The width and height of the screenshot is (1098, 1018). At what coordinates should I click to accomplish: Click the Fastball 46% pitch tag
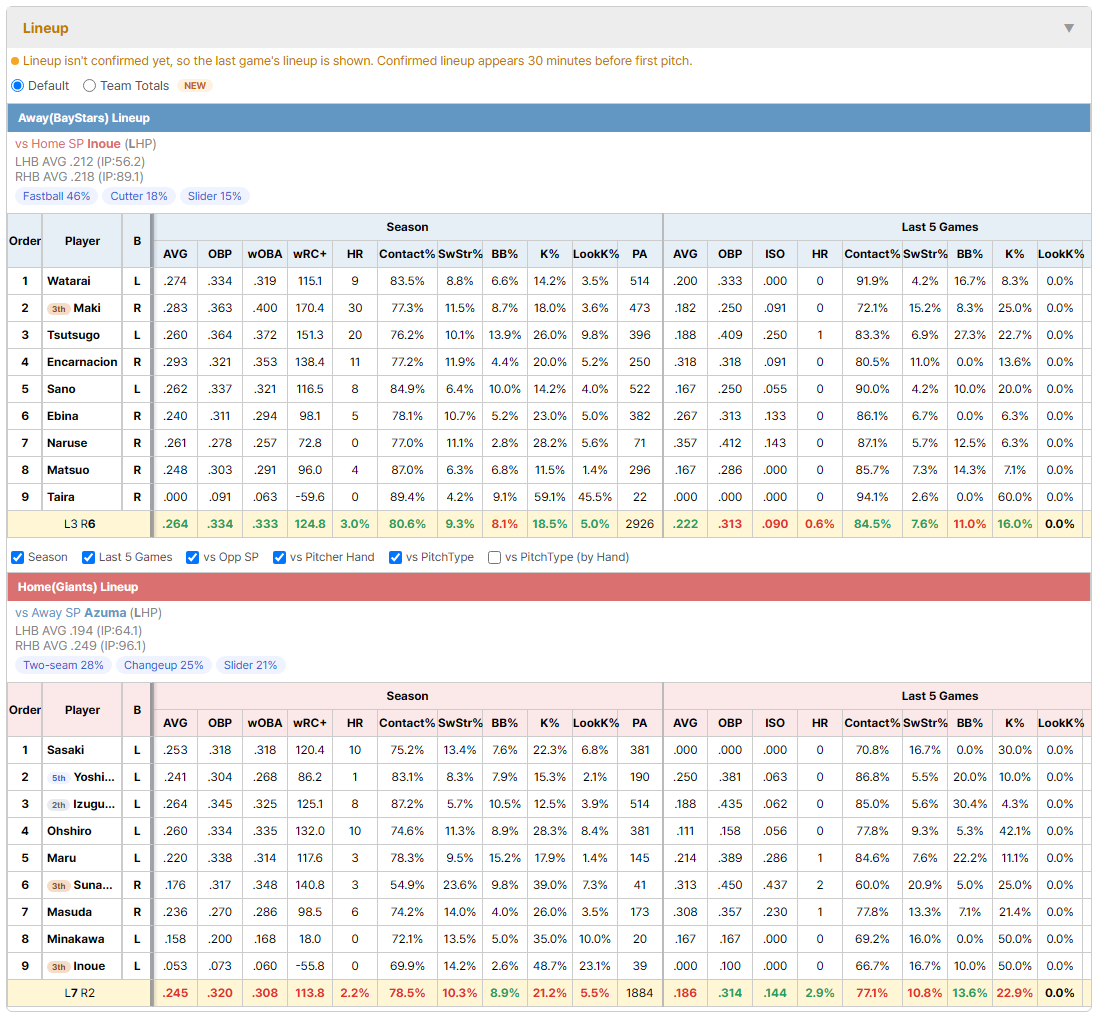point(56,196)
